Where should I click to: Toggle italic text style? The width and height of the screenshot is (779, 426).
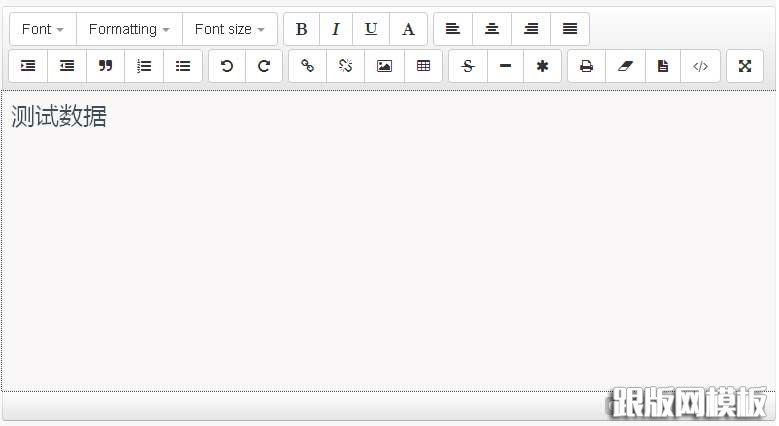click(x=336, y=29)
